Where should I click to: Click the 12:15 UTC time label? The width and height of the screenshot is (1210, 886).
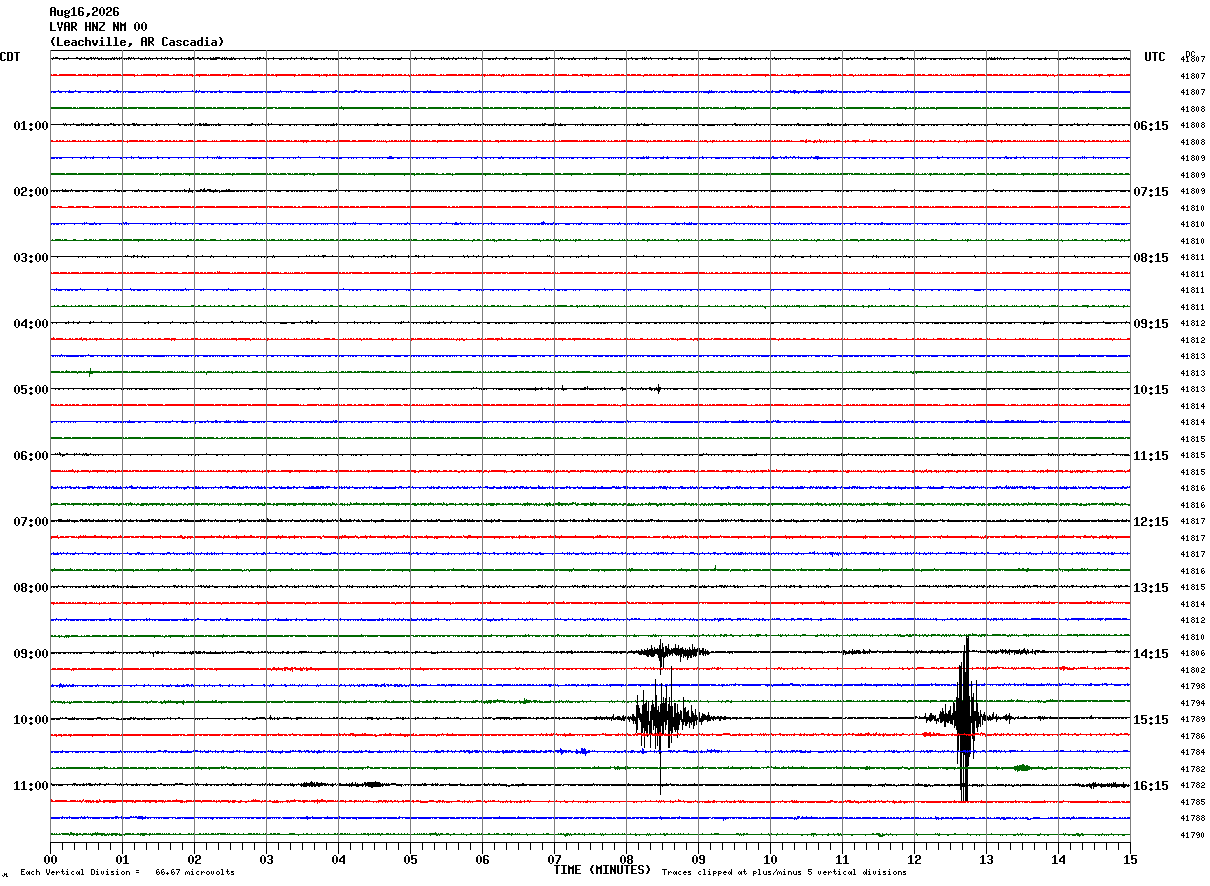(x=1151, y=522)
